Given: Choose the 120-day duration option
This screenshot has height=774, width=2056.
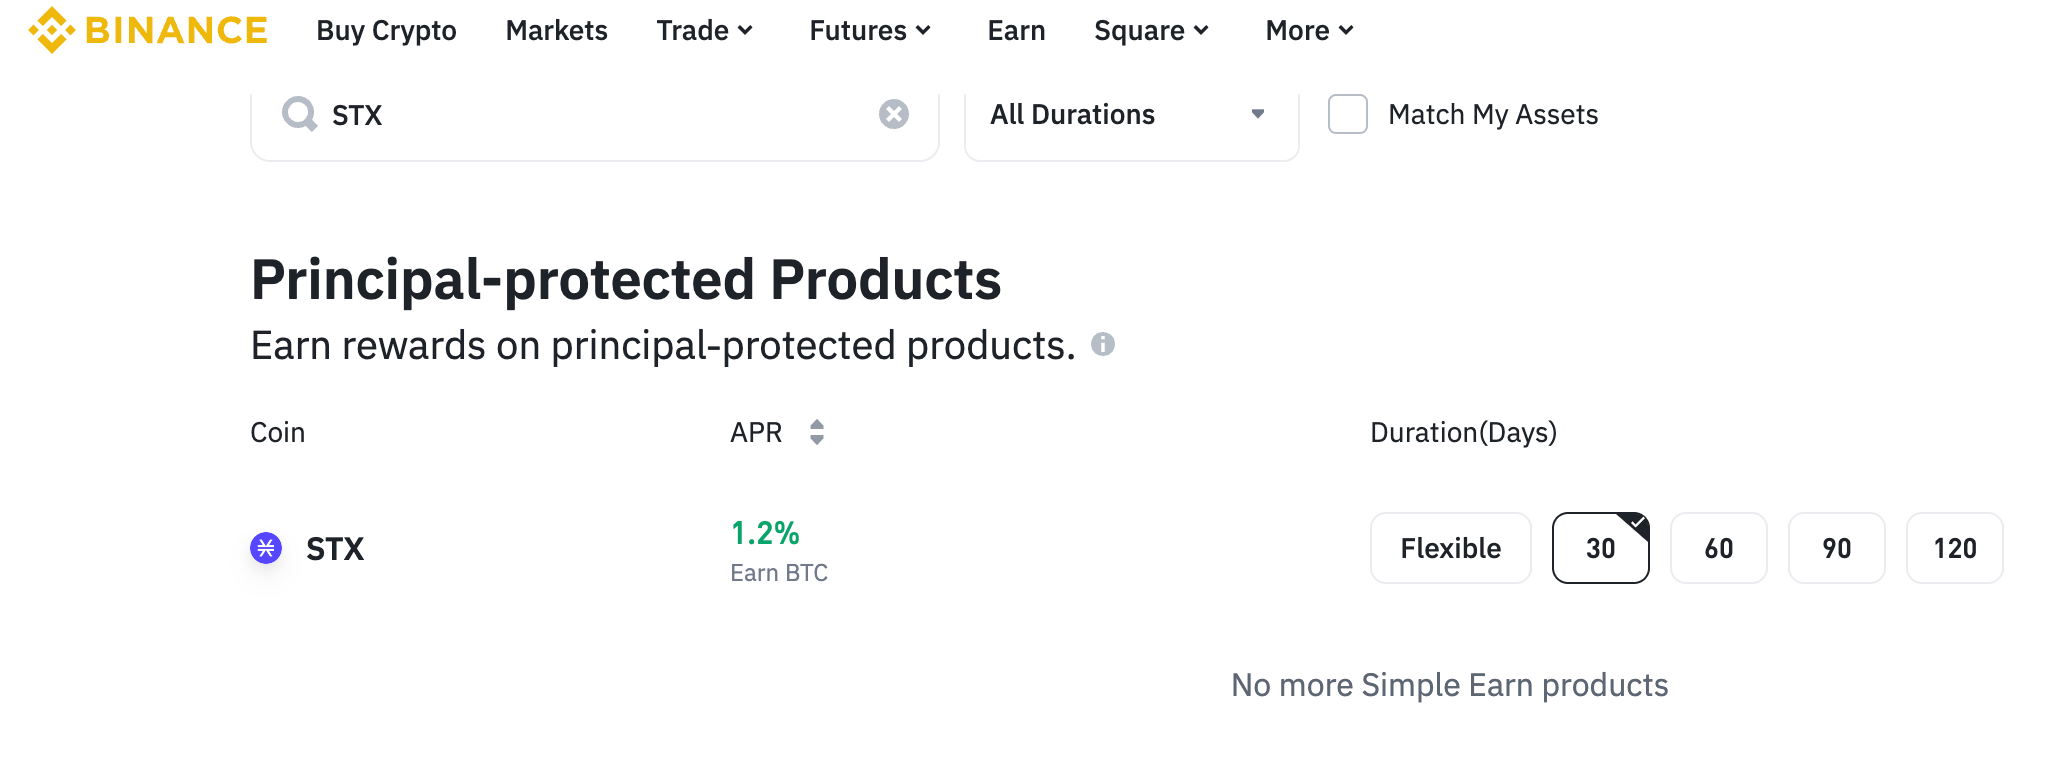Looking at the screenshot, I should pyautogui.click(x=1954, y=548).
